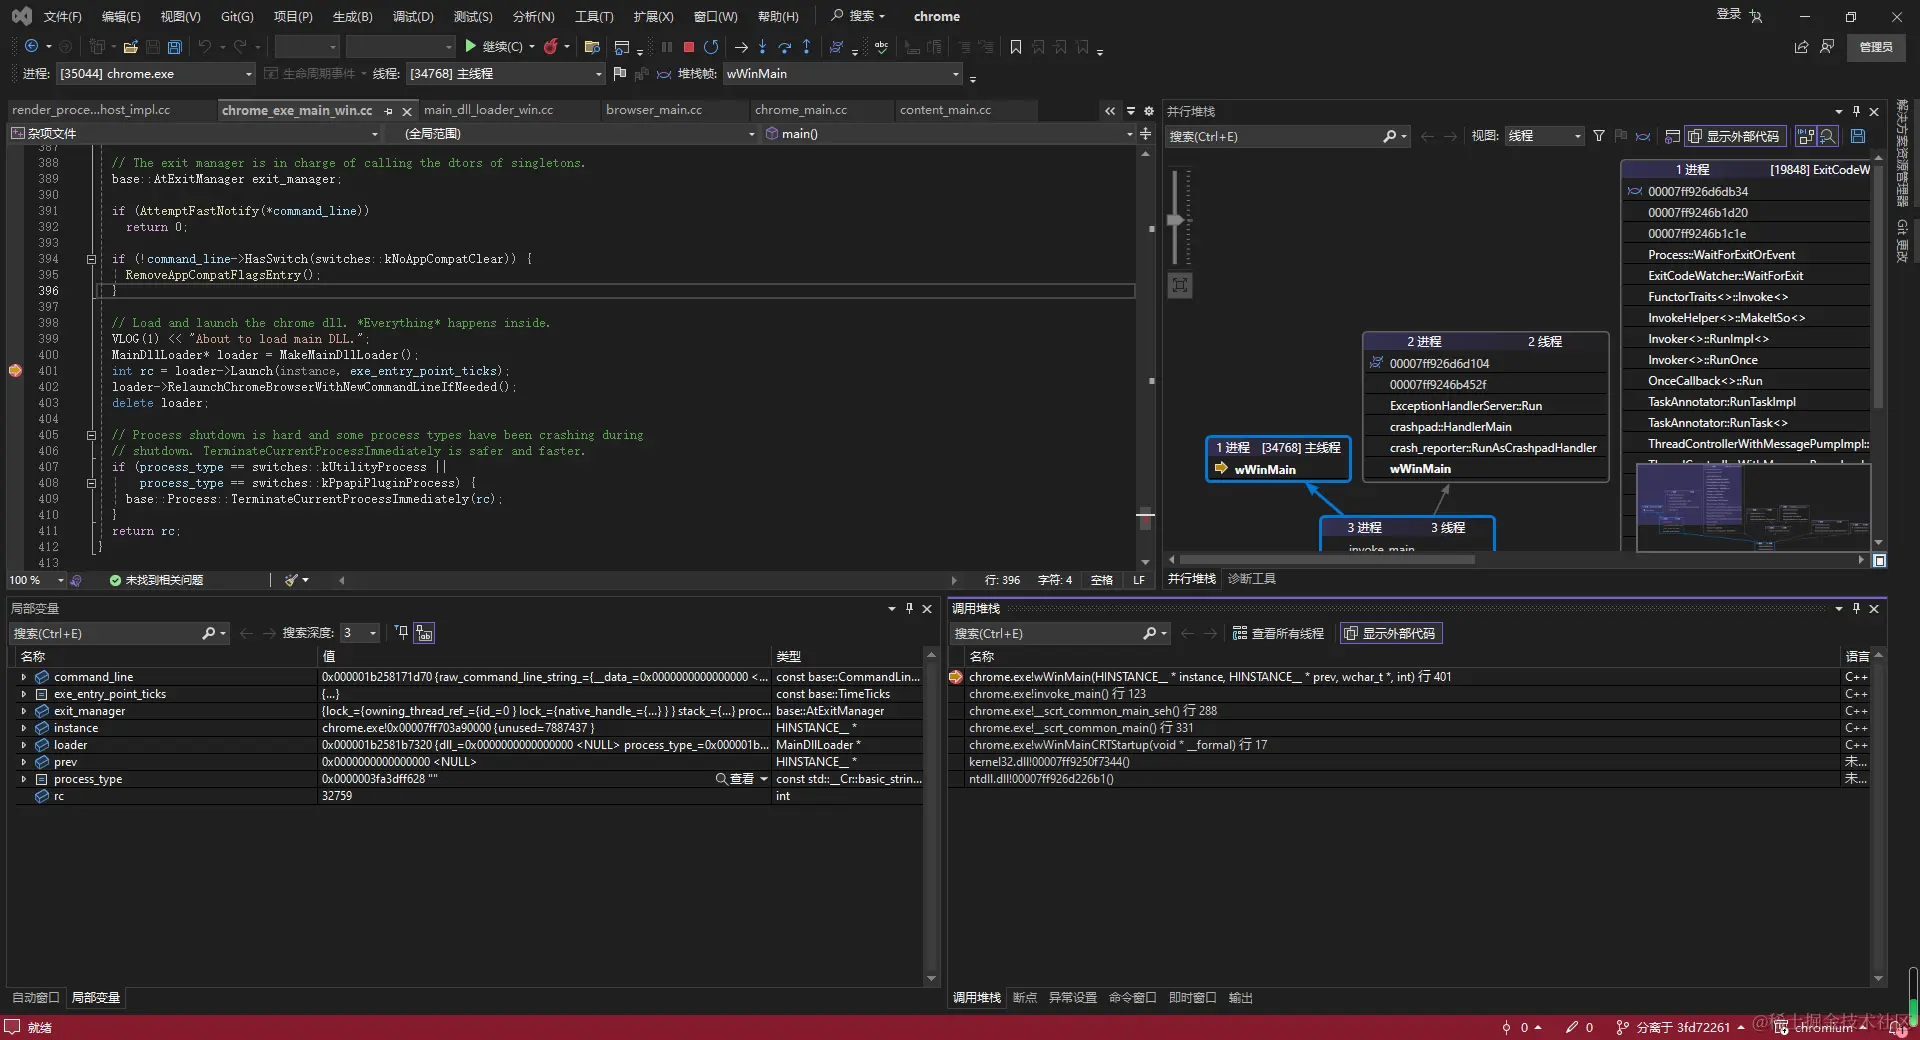The height and width of the screenshot is (1040, 1920).
Task: Open the Git(G) menu
Action: [237, 16]
